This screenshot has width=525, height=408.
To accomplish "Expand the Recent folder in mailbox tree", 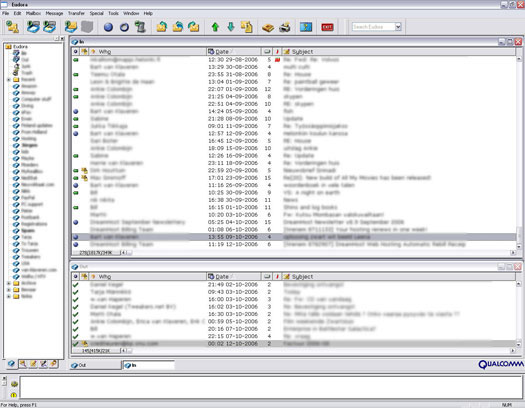I will (x=9, y=80).
